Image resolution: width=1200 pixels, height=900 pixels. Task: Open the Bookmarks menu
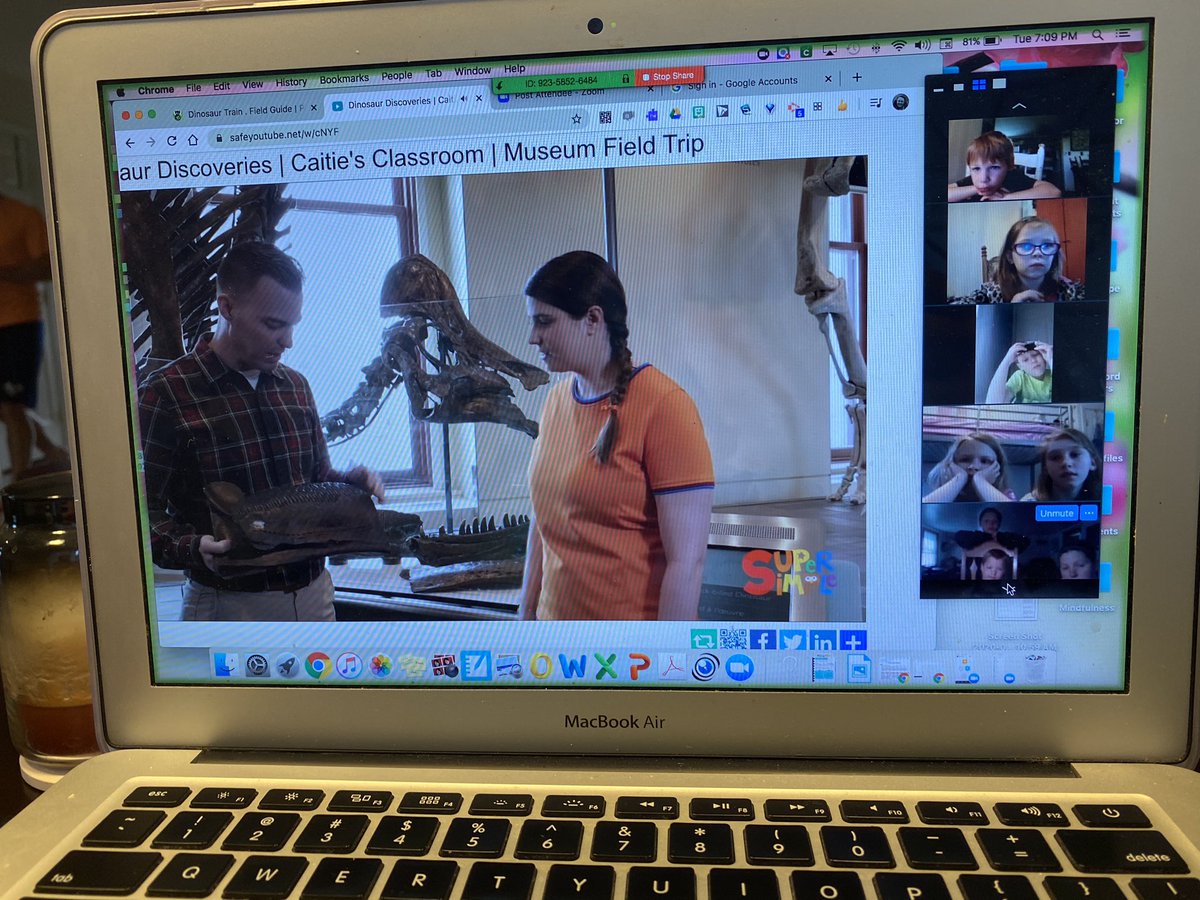click(344, 79)
